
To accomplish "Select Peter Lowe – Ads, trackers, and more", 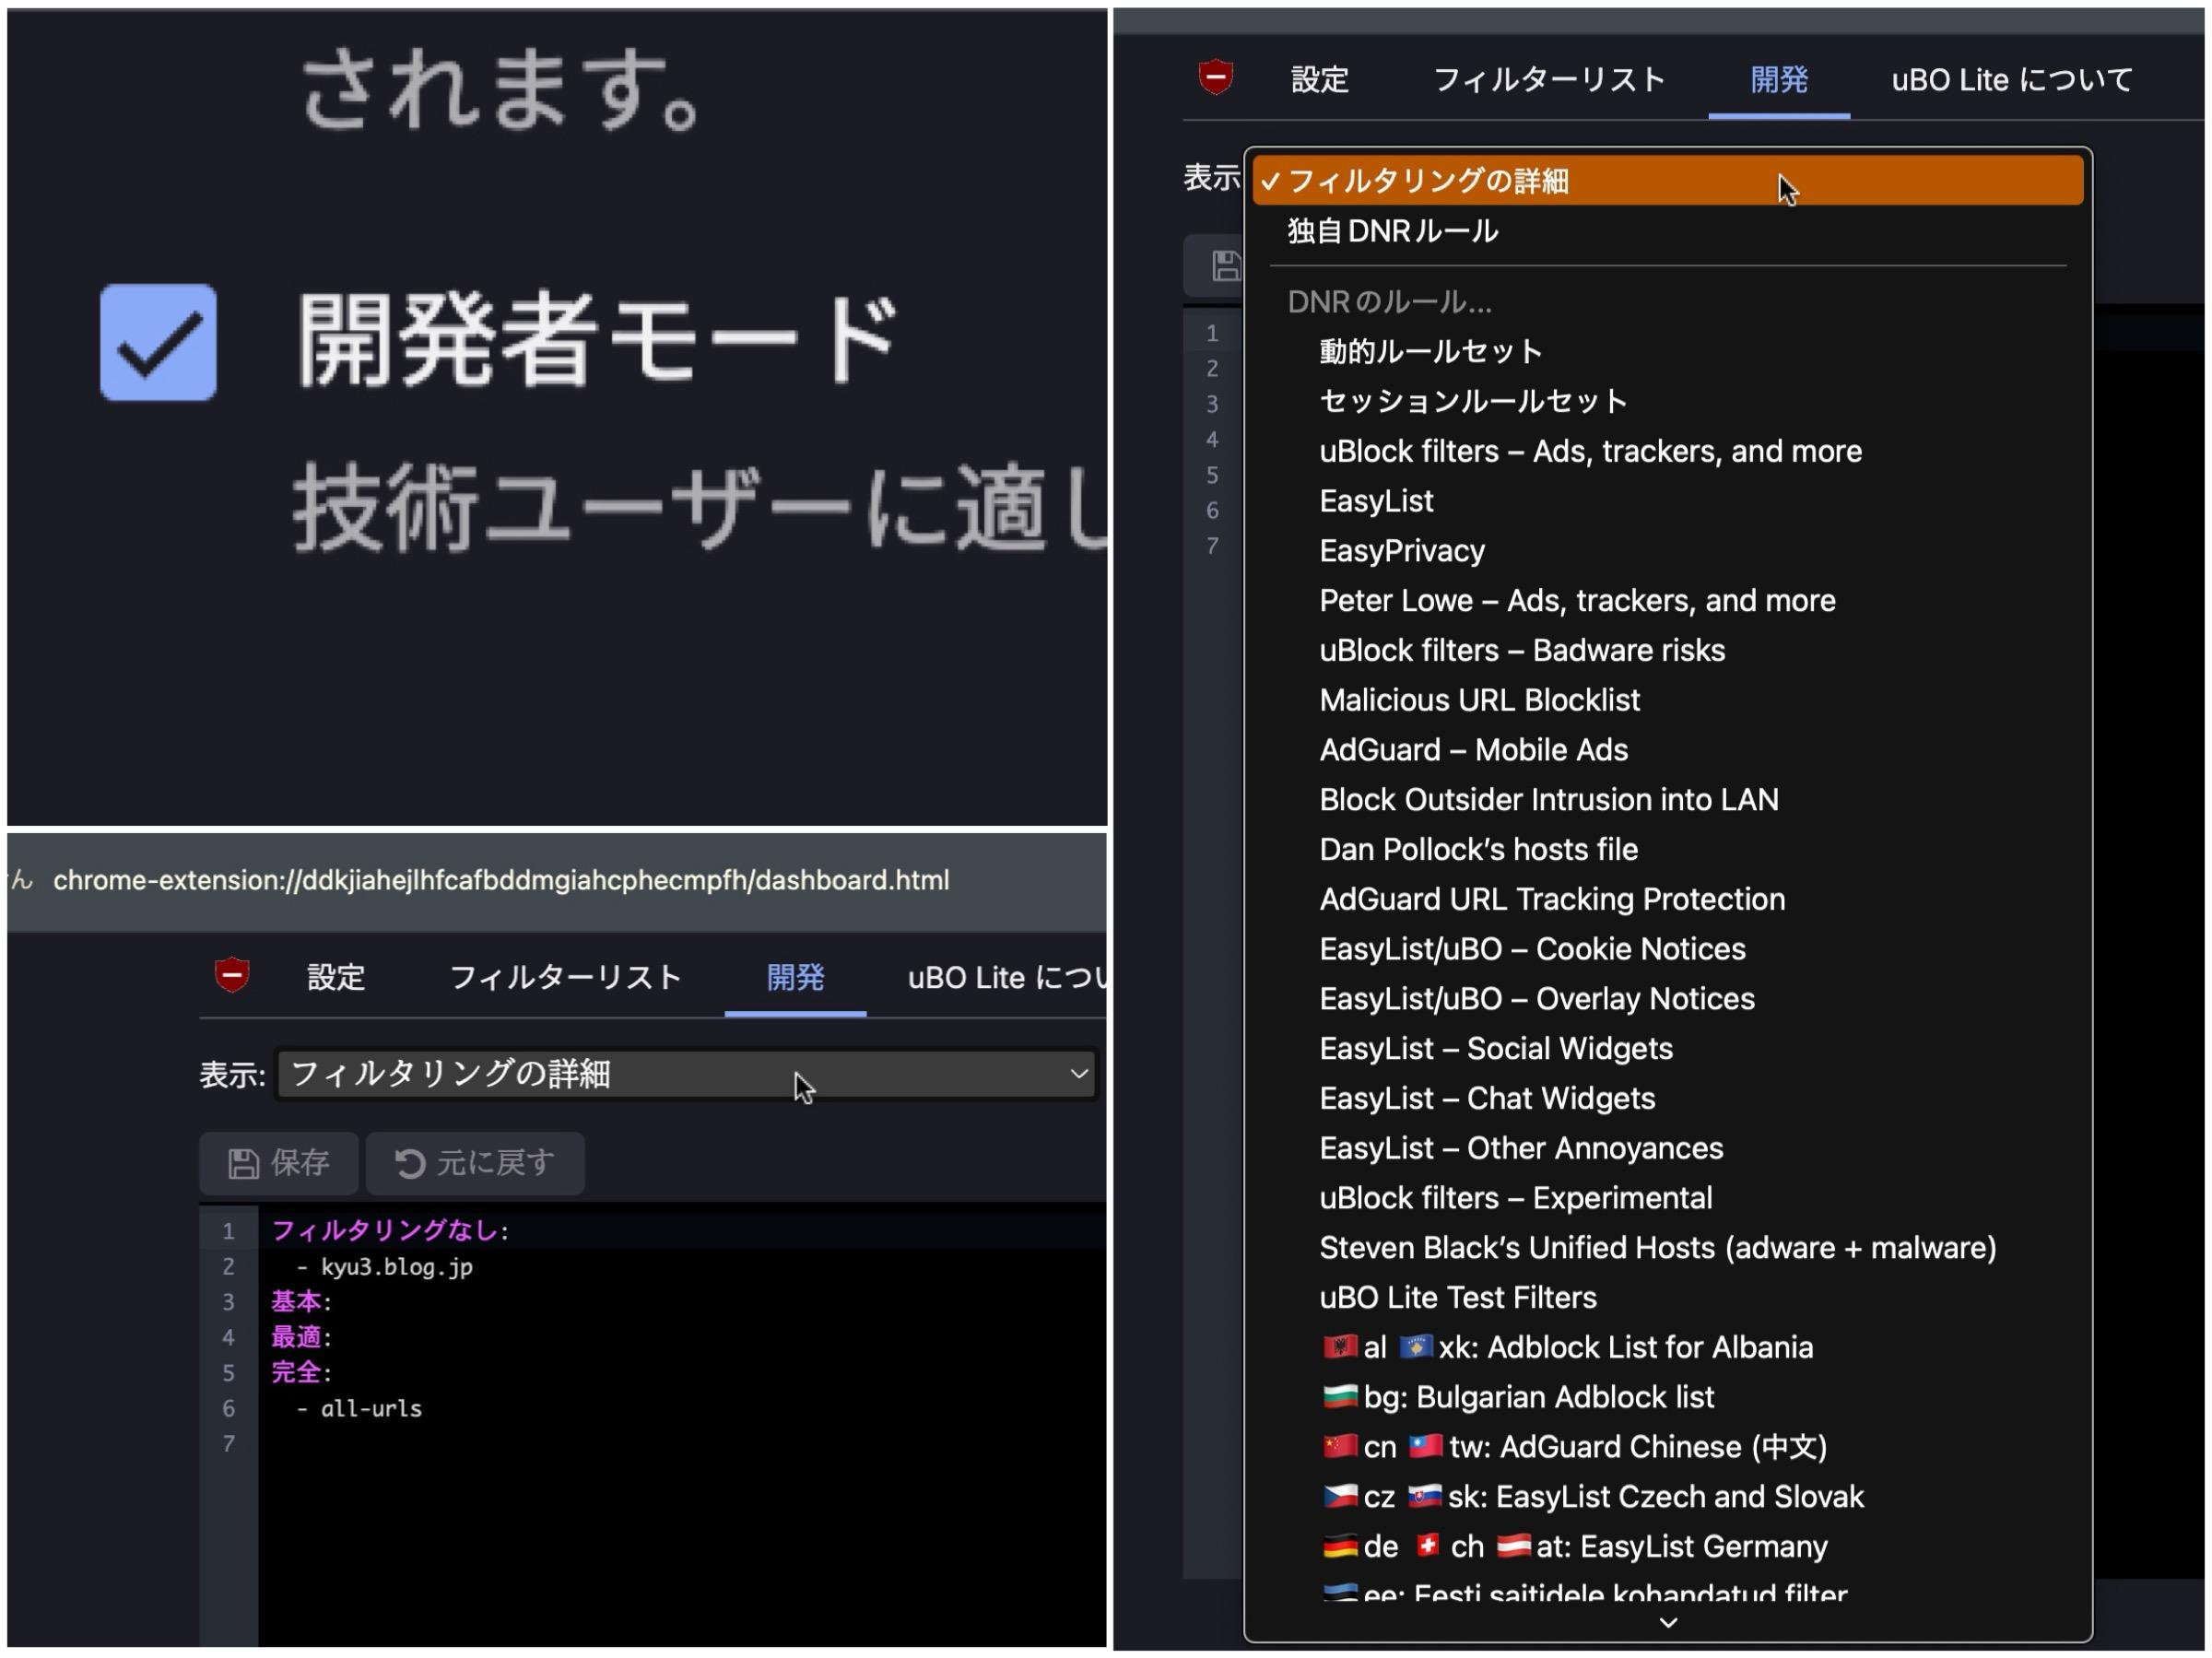I will [x=1667, y=600].
